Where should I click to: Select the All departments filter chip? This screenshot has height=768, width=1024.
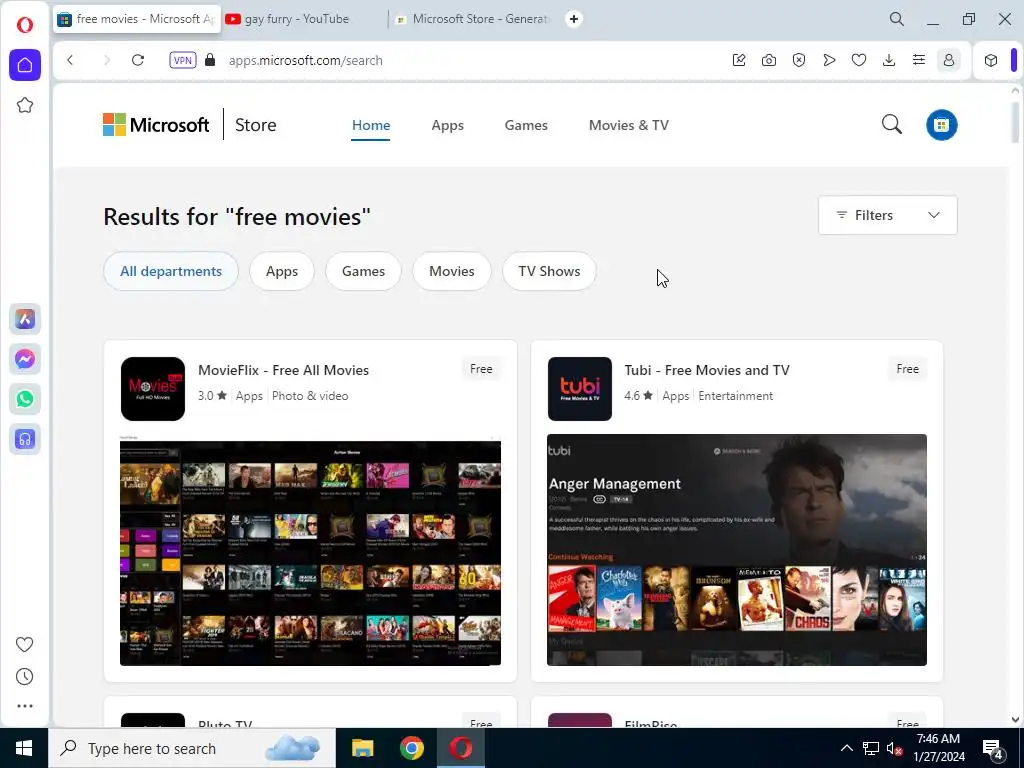(x=171, y=271)
